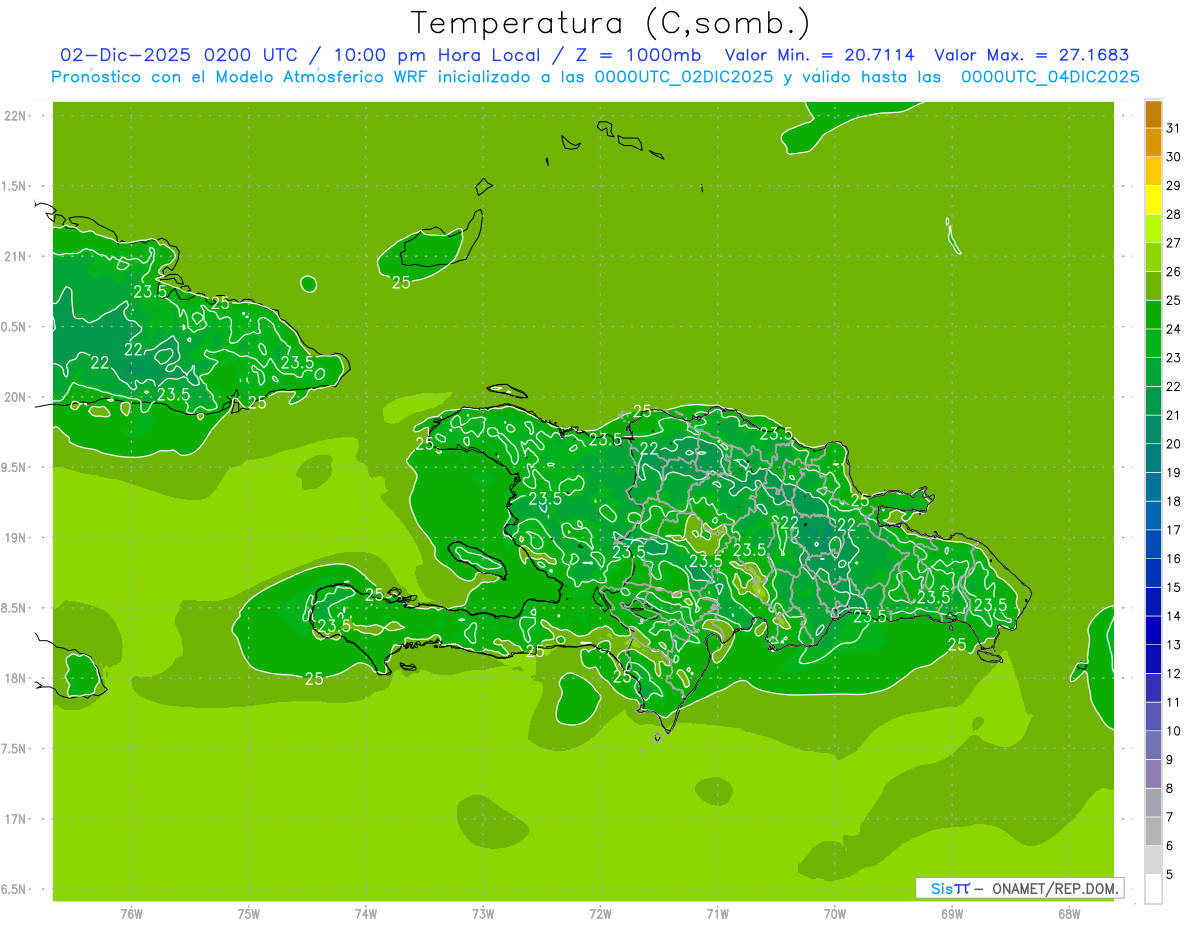Screen dimensions: 1200x927
Task: Click the '21N' latitude axis label
Action: (x=17, y=256)
